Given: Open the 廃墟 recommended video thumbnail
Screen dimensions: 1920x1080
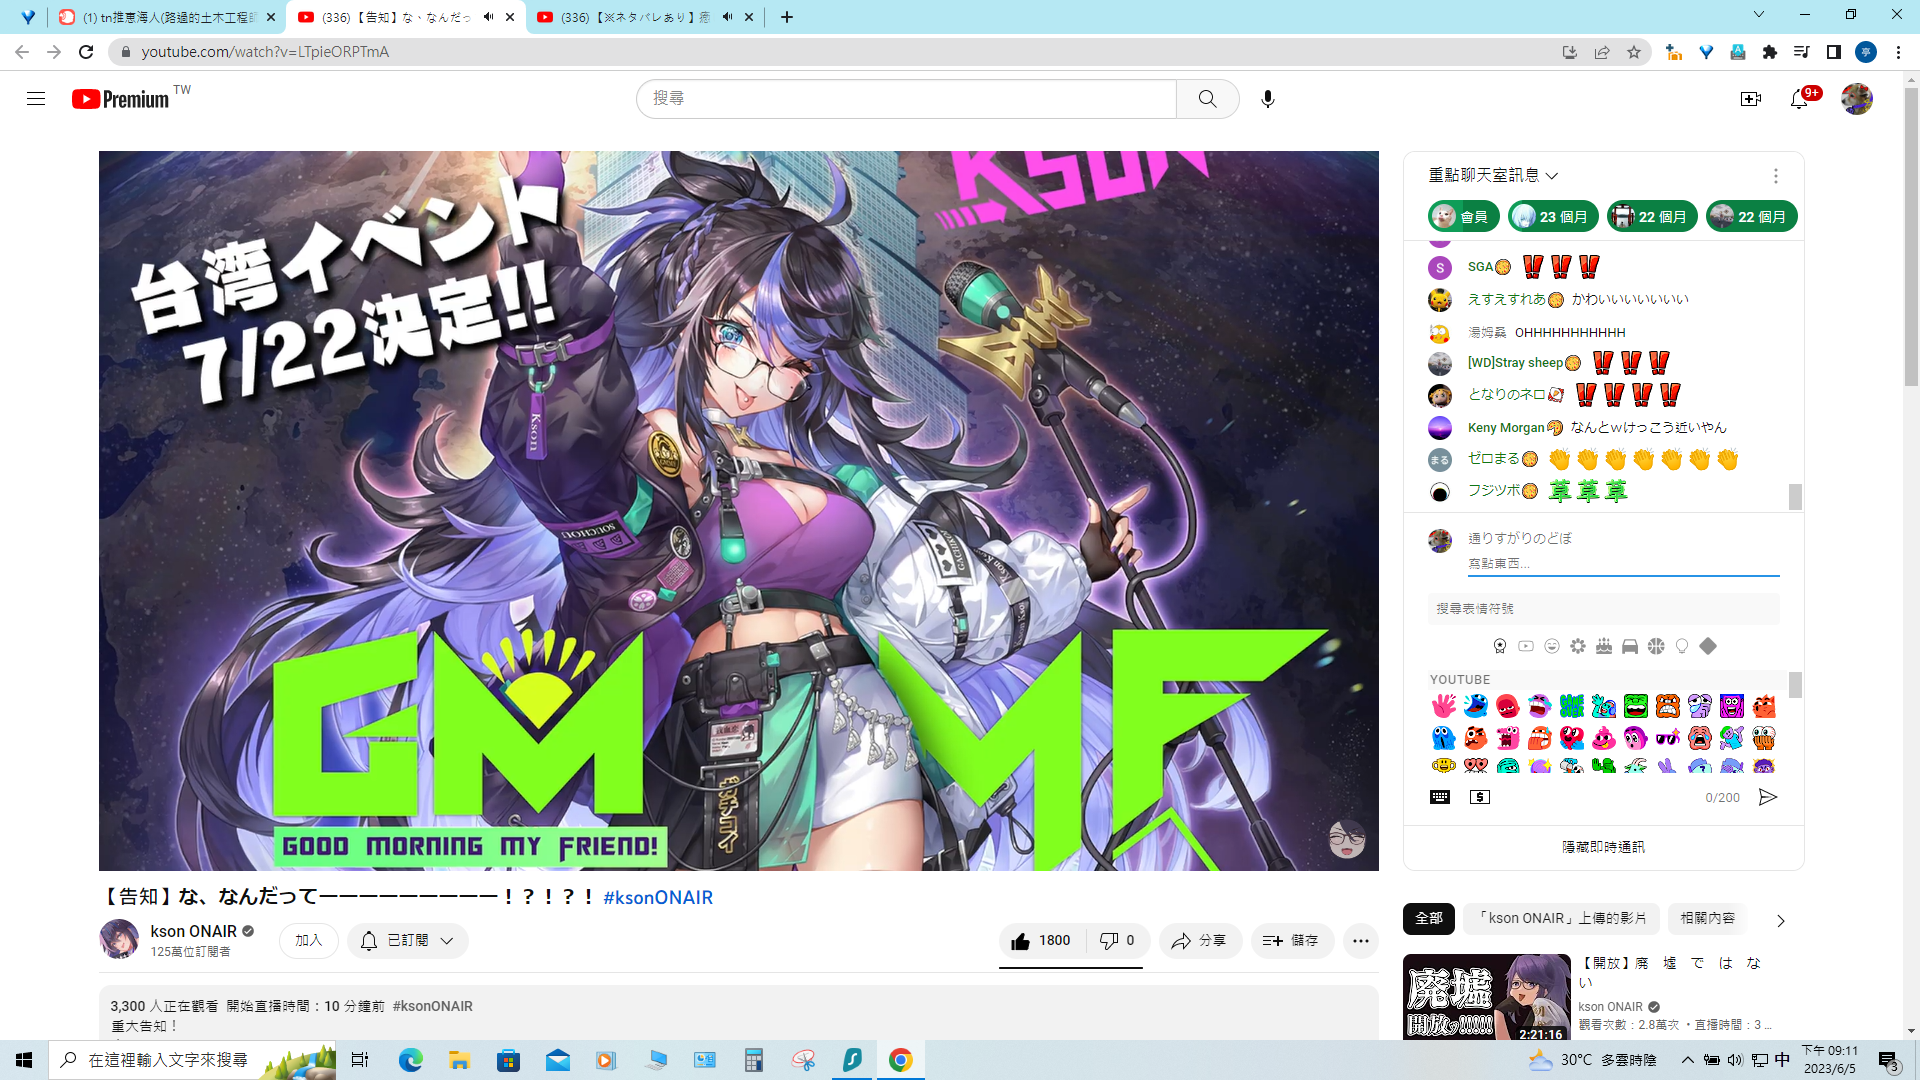Looking at the screenshot, I should [x=1486, y=997].
